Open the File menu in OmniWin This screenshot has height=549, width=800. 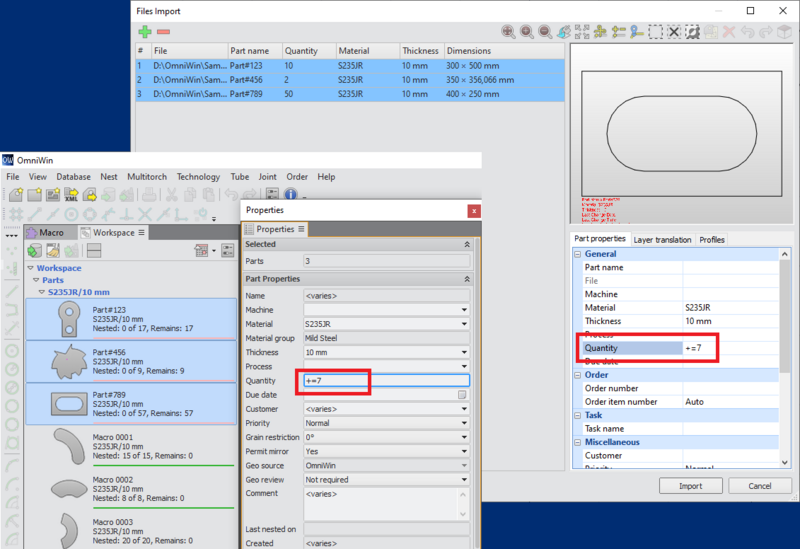pyautogui.click(x=13, y=177)
